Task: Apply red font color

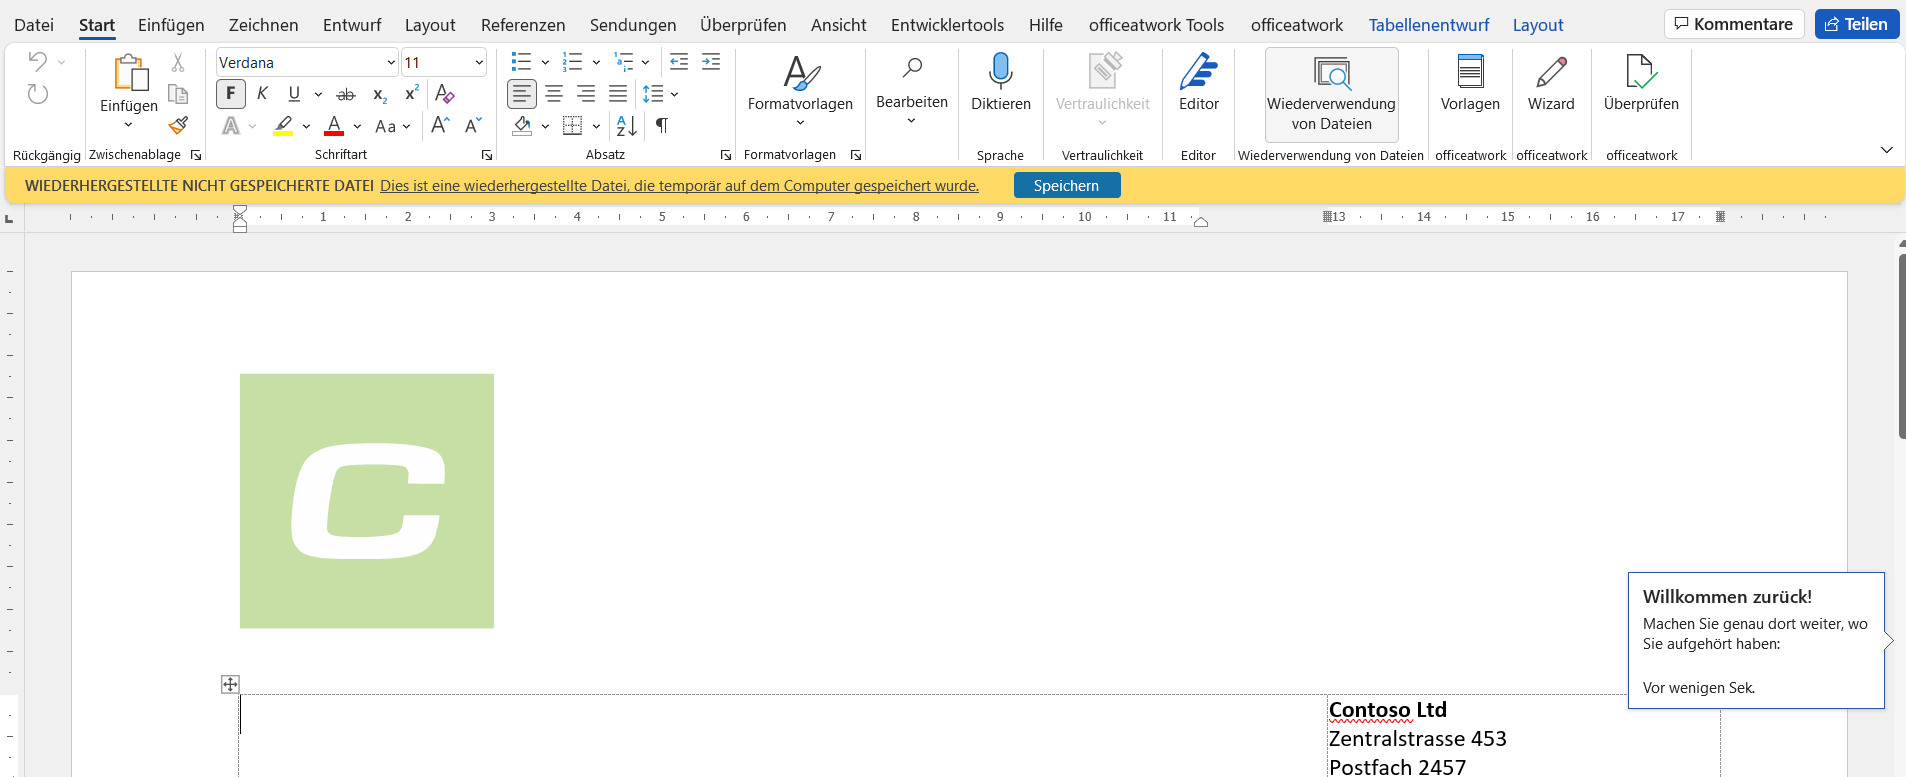Action: (x=334, y=126)
